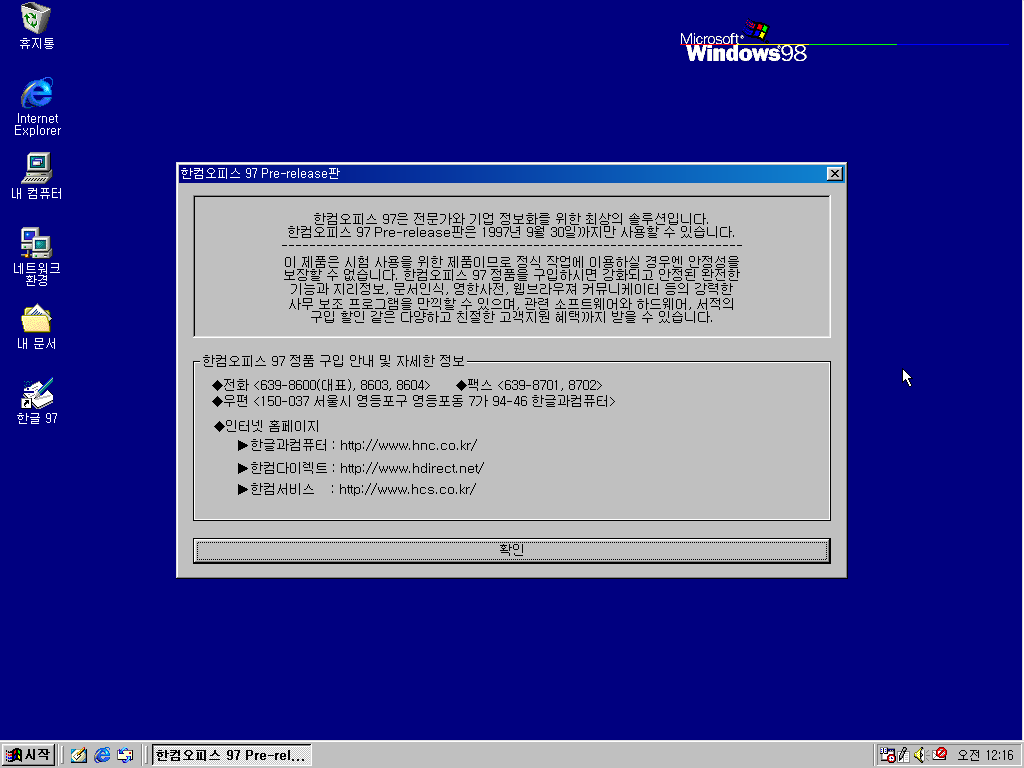Launch Internet Explorer from the quick launch bar
1024x768 pixels.
tap(102, 755)
